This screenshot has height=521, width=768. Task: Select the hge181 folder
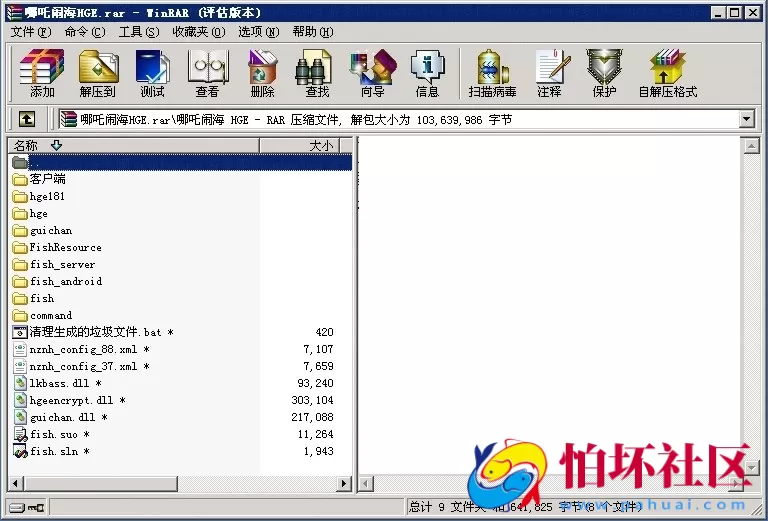coord(38,196)
